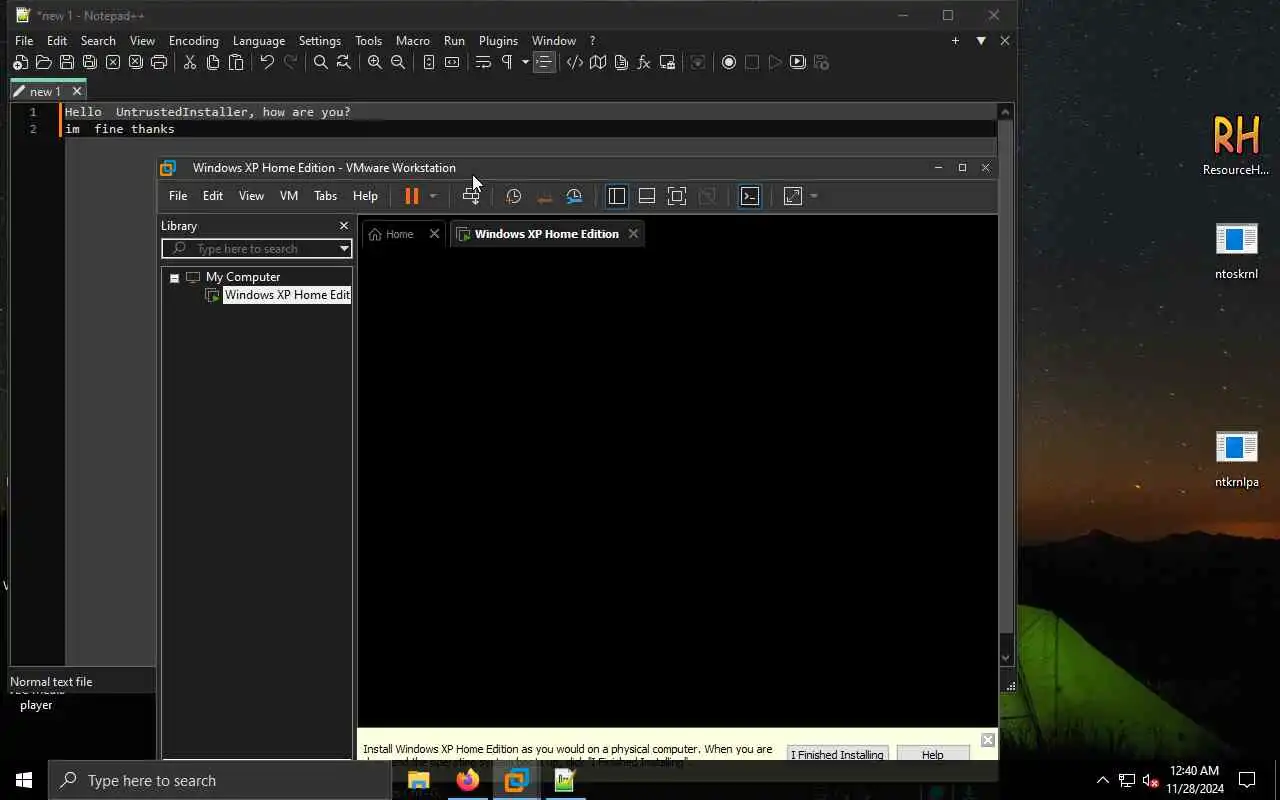Send Ctrl+Alt+Del to the virtual machine
This screenshot has height=800, width=1280.
(471, 196)
